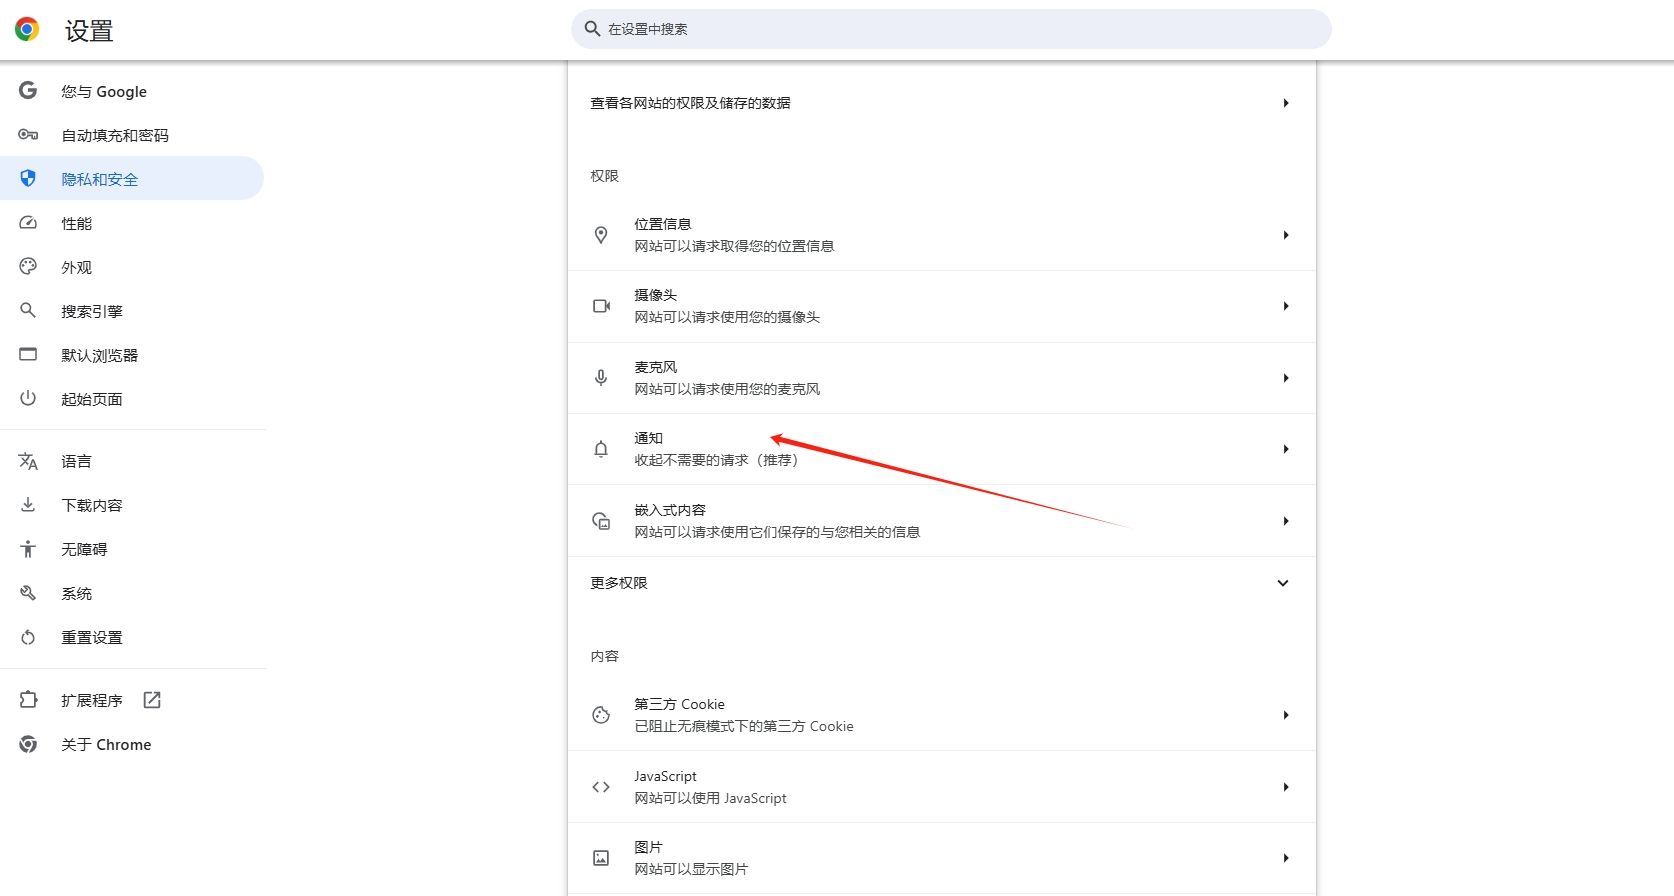Open 外观 settings section

(132, 267)
